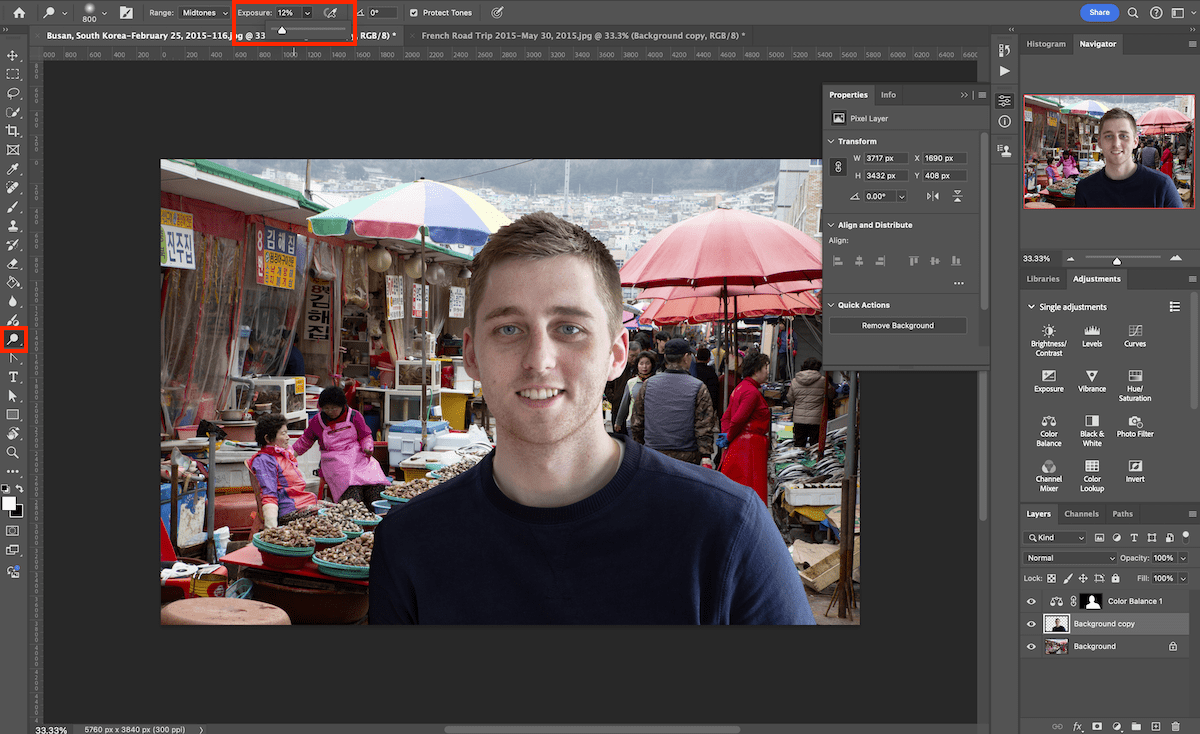The height and width of the screenshot is (734, 1200).
Task: Open the Range Midtones dropdown
Action: pos(203,13)
